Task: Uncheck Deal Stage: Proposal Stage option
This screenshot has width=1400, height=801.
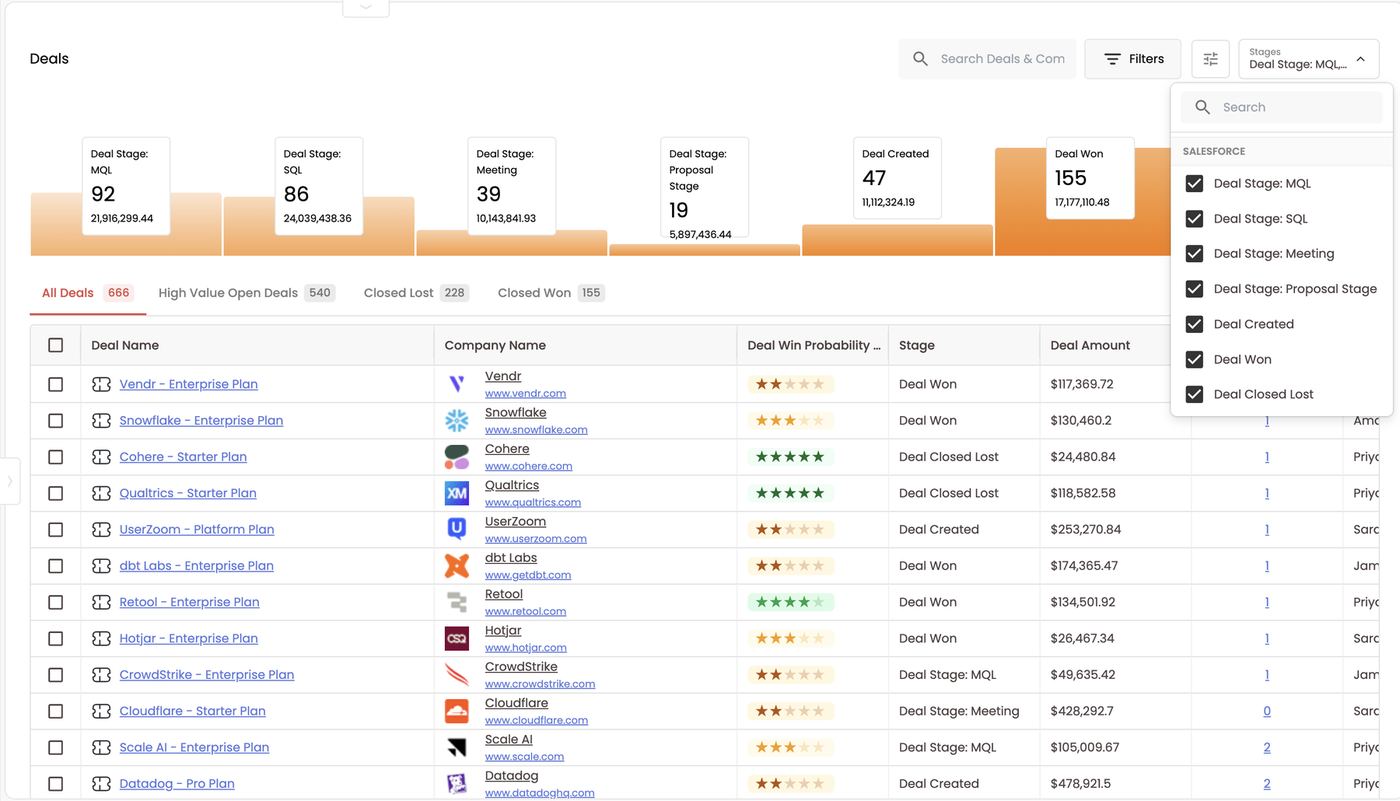Action: coord(1194,289)
